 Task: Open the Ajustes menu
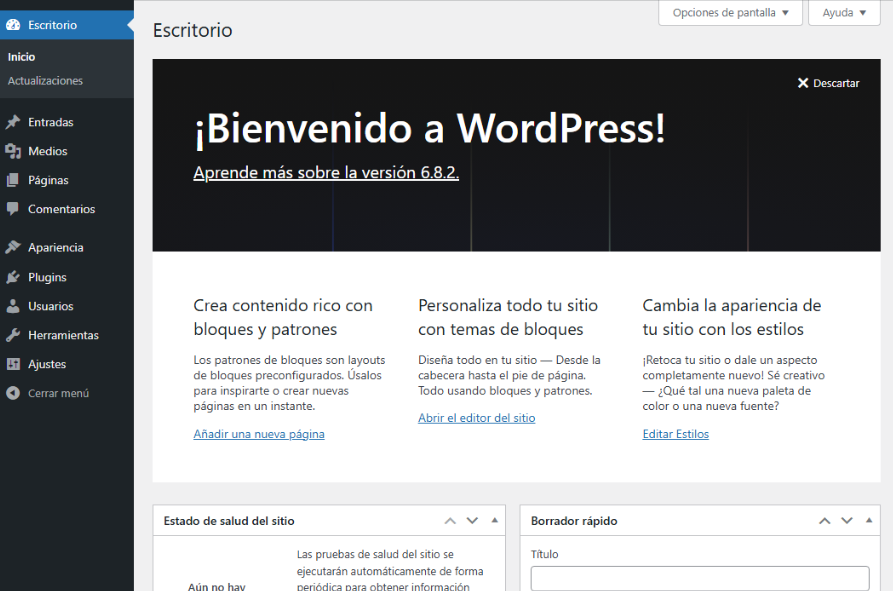tap(47, 364)
